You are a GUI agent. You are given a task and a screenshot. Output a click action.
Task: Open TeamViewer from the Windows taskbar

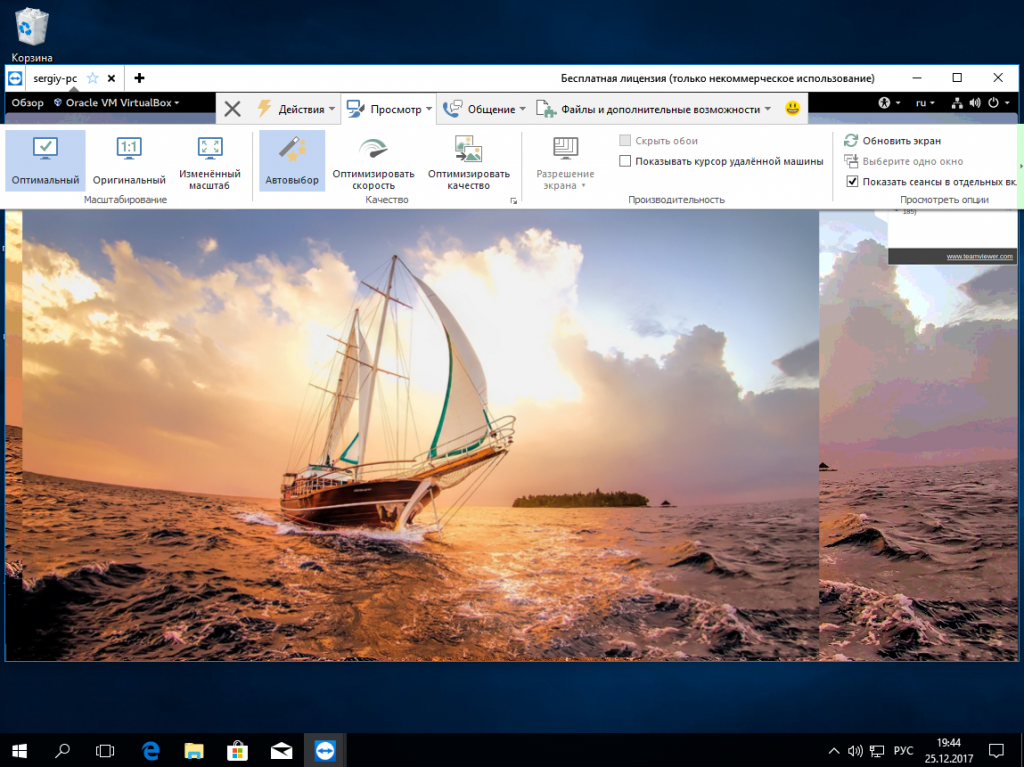tap(325, 750)
